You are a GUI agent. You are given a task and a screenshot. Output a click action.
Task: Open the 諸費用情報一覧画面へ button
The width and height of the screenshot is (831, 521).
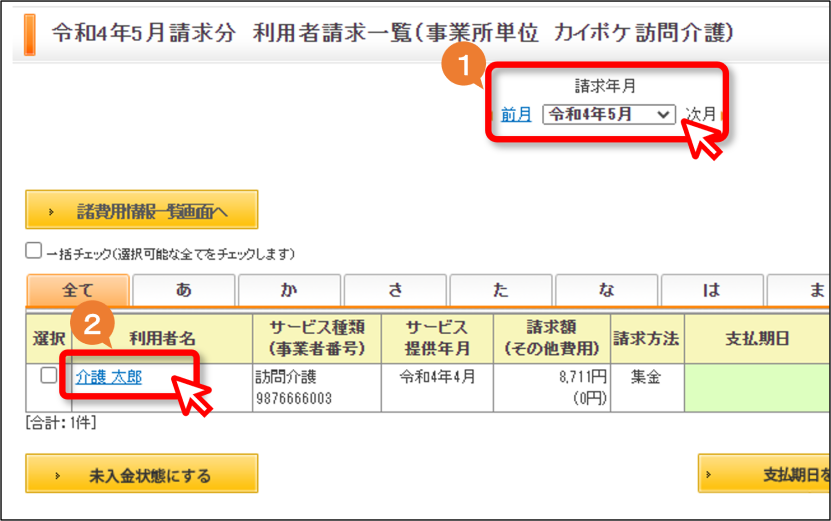click(x=142, y=210)
